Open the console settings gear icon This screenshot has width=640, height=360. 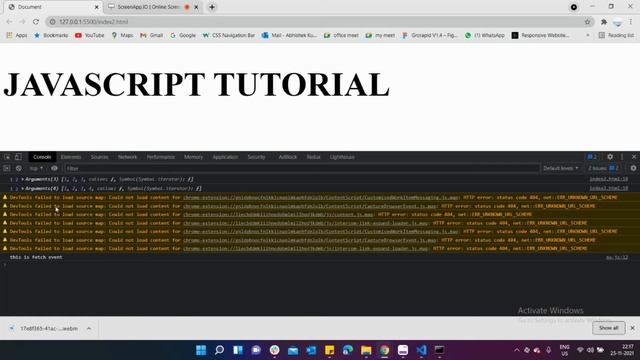click(633, 168)
